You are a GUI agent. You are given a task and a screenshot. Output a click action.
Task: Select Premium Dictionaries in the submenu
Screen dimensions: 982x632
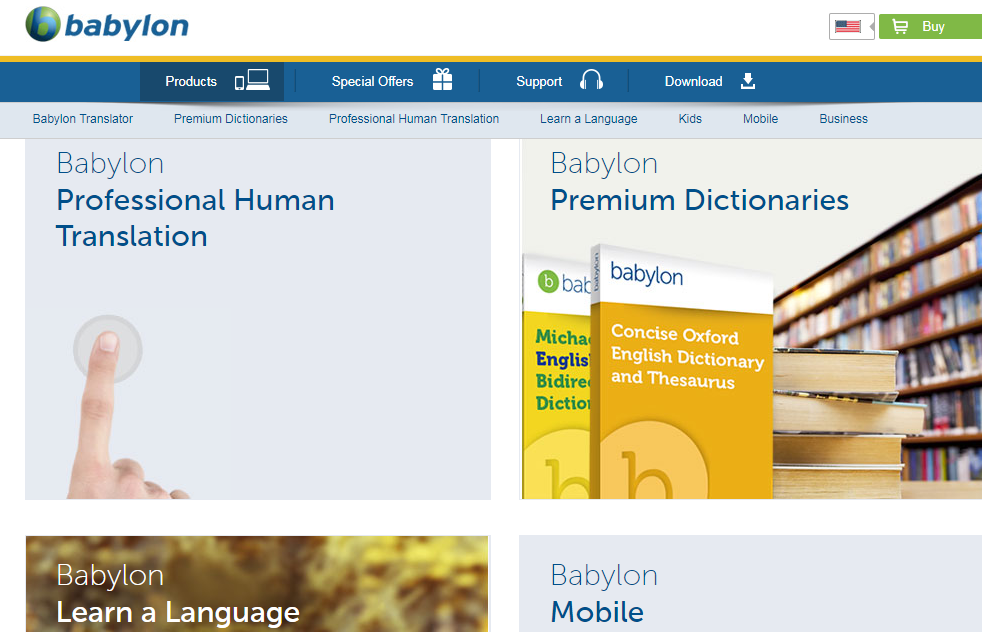pyautogui.click(x=230, y=119)
